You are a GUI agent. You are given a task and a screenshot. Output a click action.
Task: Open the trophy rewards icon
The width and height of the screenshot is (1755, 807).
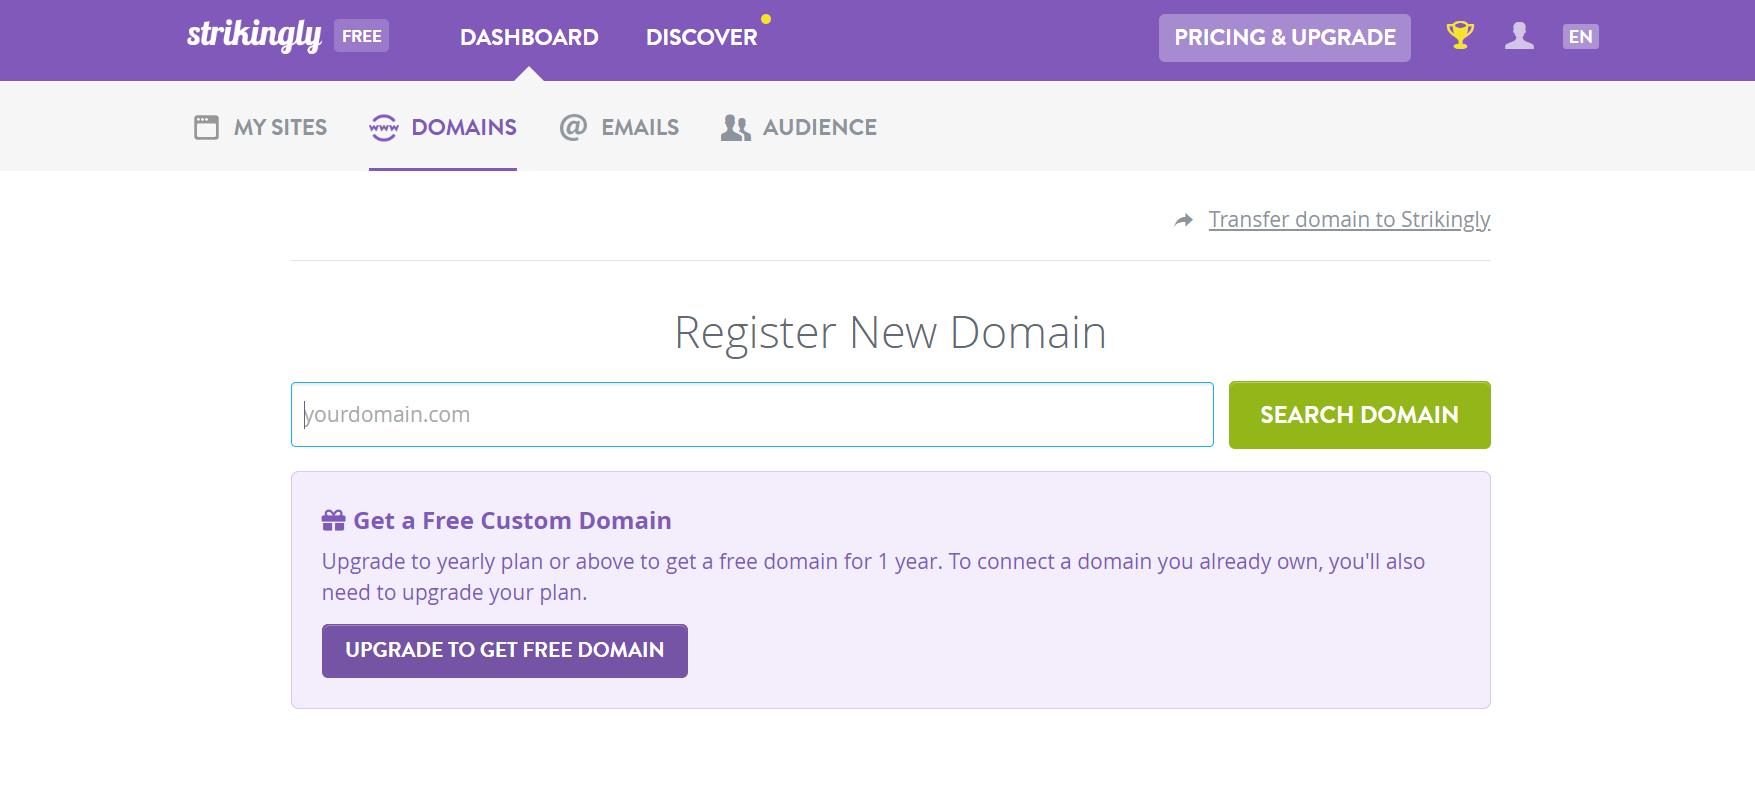coord(1460,35)
